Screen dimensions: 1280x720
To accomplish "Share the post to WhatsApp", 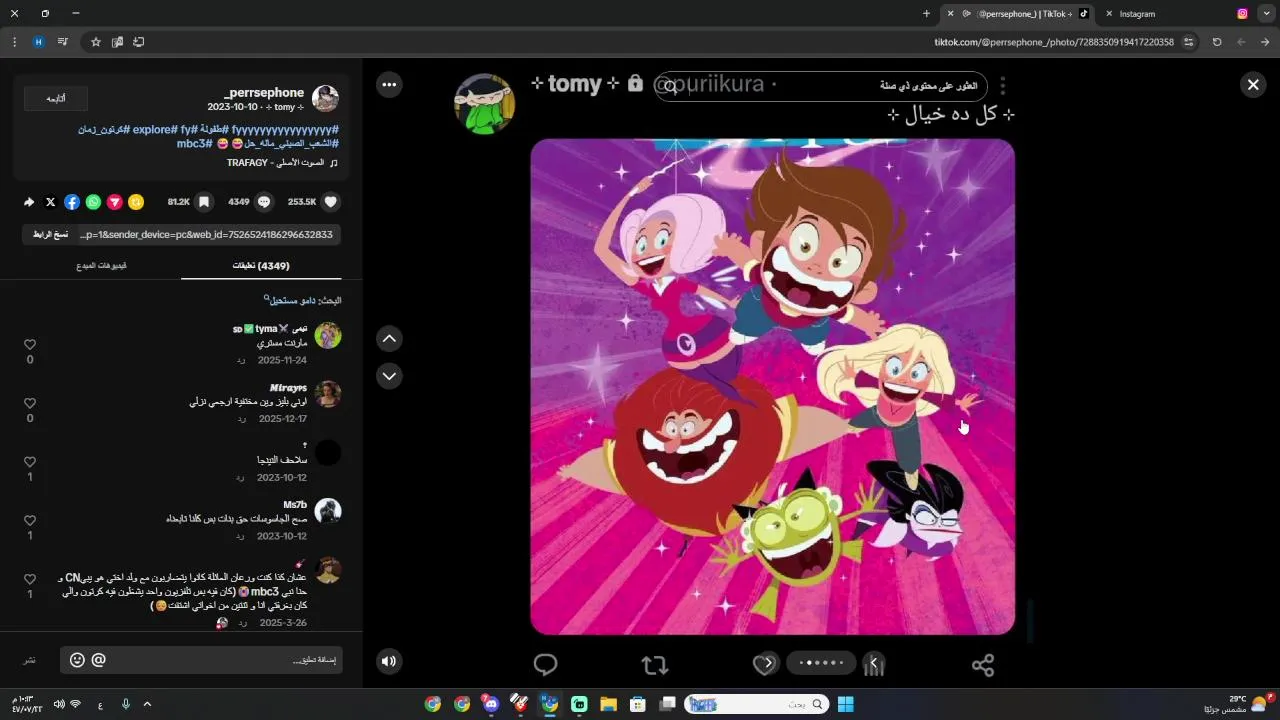I will 93,202.
